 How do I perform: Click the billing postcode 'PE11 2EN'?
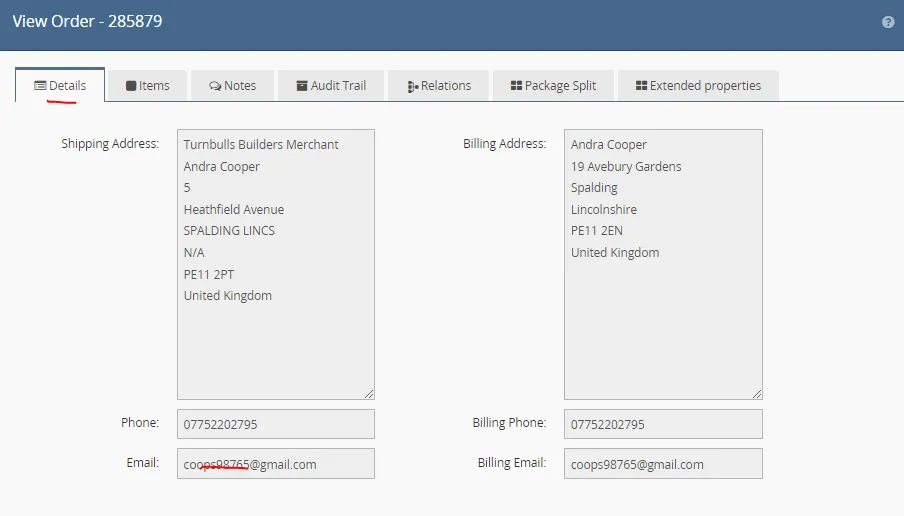click(597, 231)
